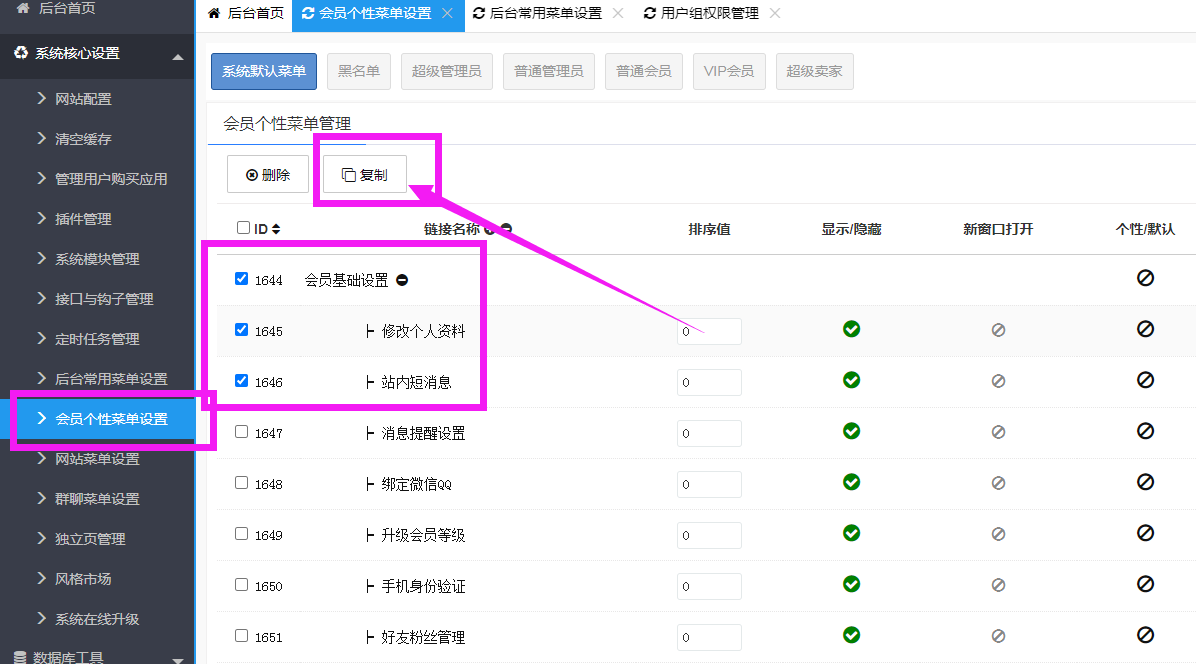This screenshot has width=1196, height=664.
Task: Switch to the 用户组权限管理 tab
Action: coord(709,13)
